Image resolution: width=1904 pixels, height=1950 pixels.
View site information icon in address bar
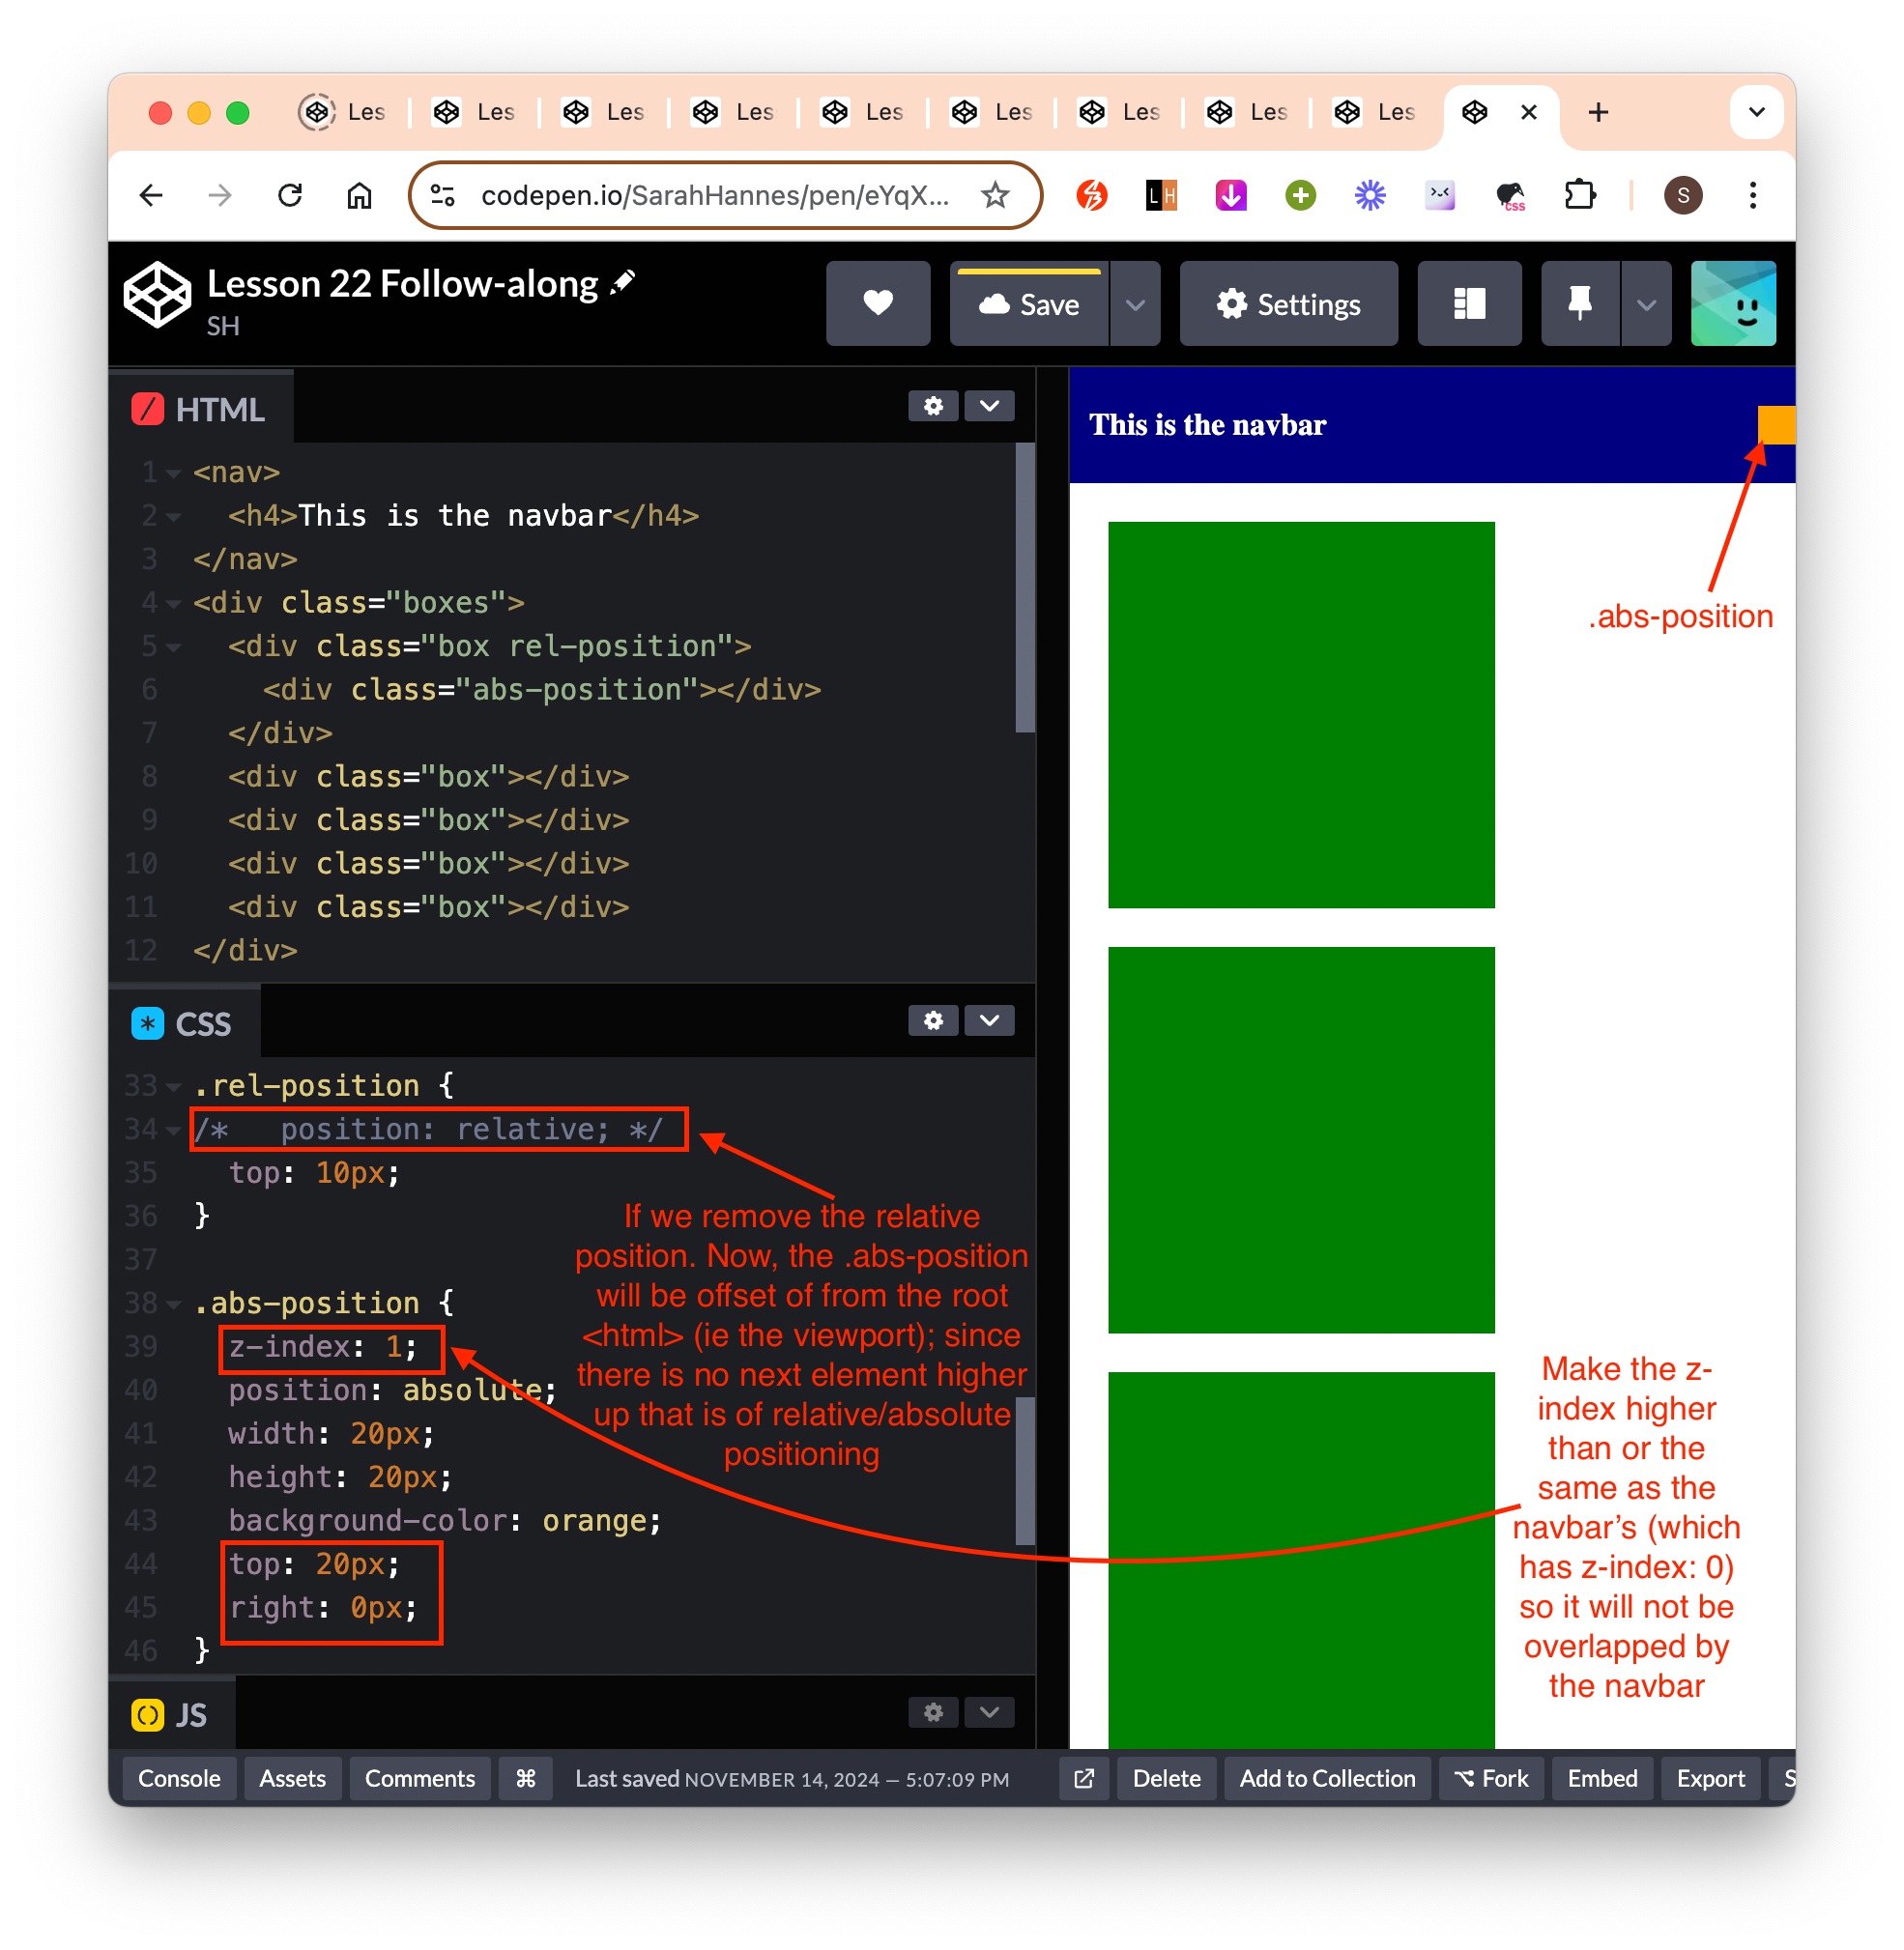[x=443, y=195]
